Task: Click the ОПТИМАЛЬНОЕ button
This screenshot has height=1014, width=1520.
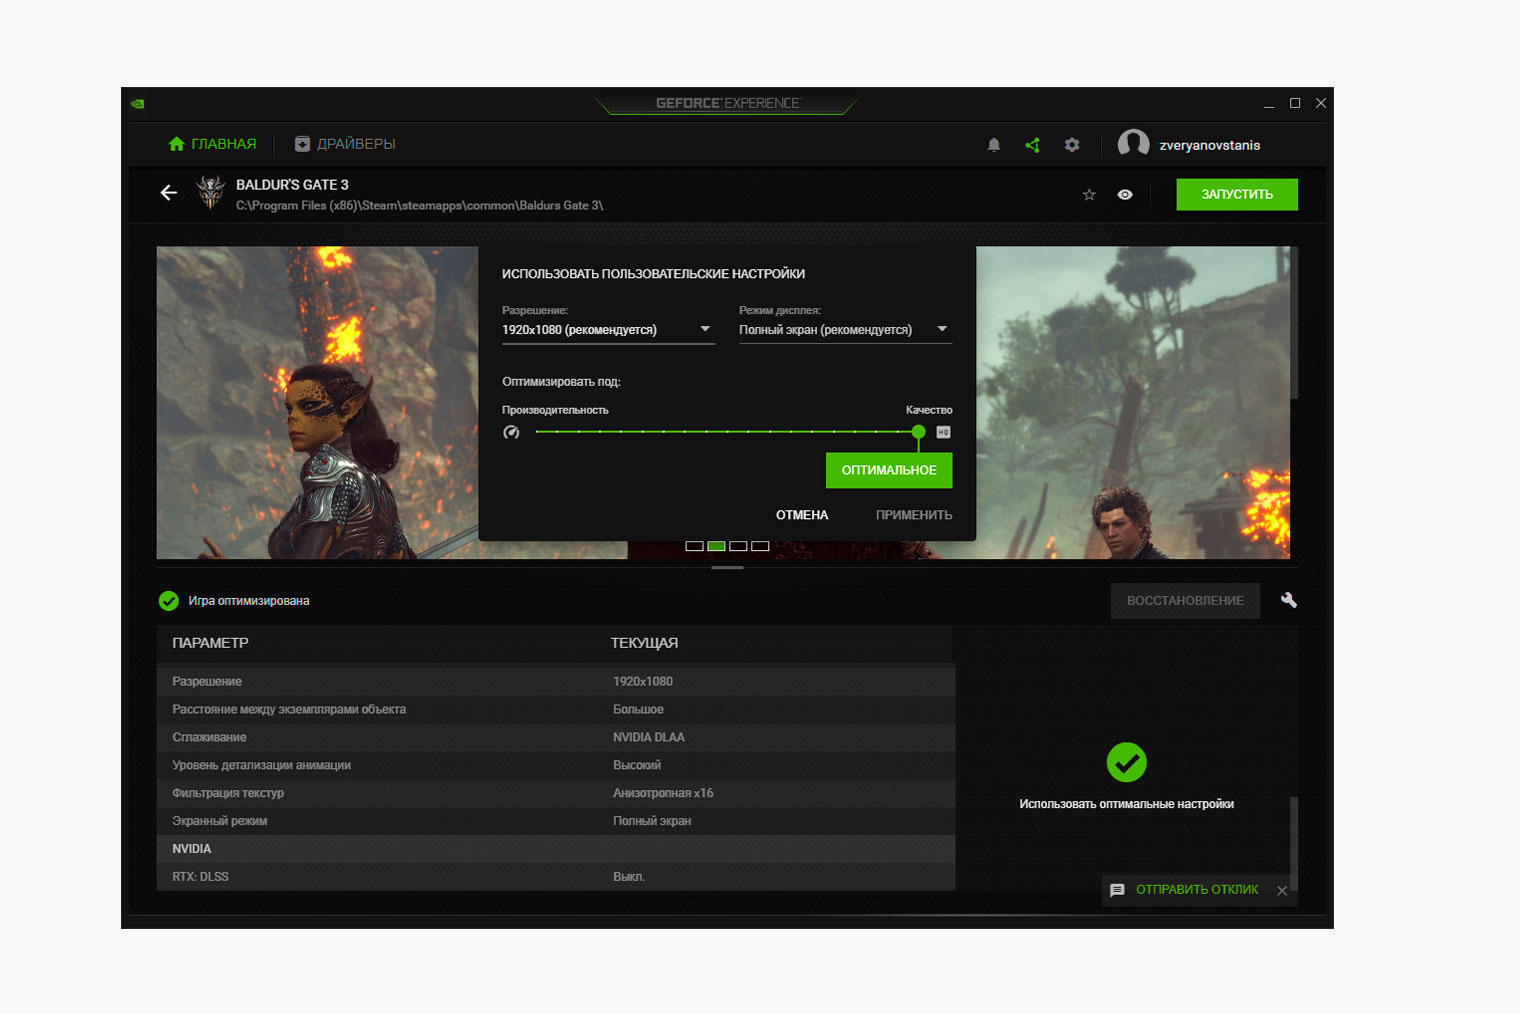Action: tap(889, 470)
